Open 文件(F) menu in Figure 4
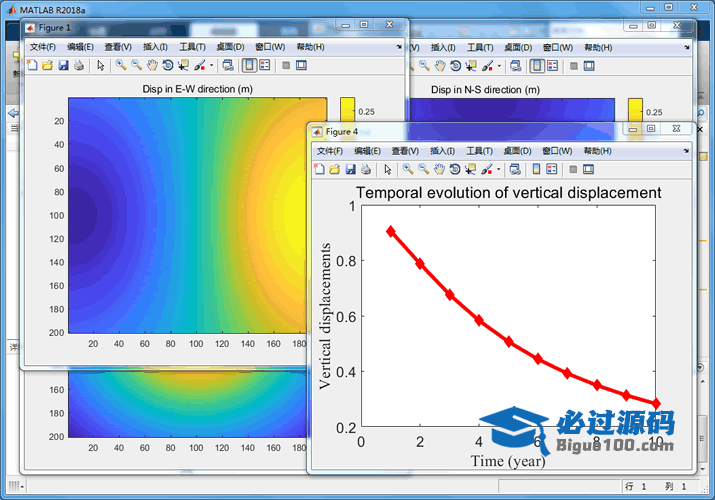Viewport: 715px width, 500px height. (330, 151)
